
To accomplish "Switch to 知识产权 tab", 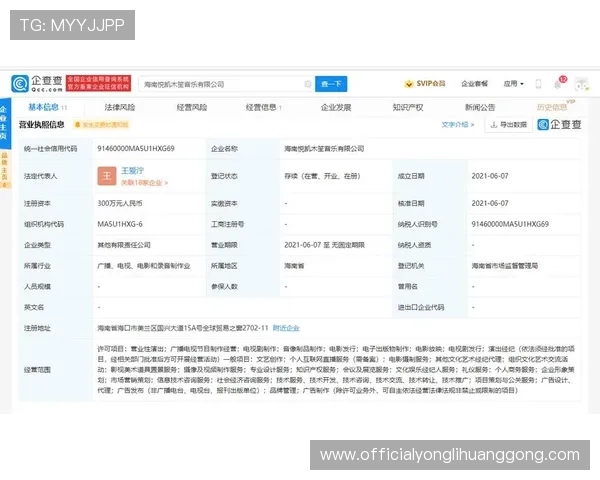I will pos(408,107).
